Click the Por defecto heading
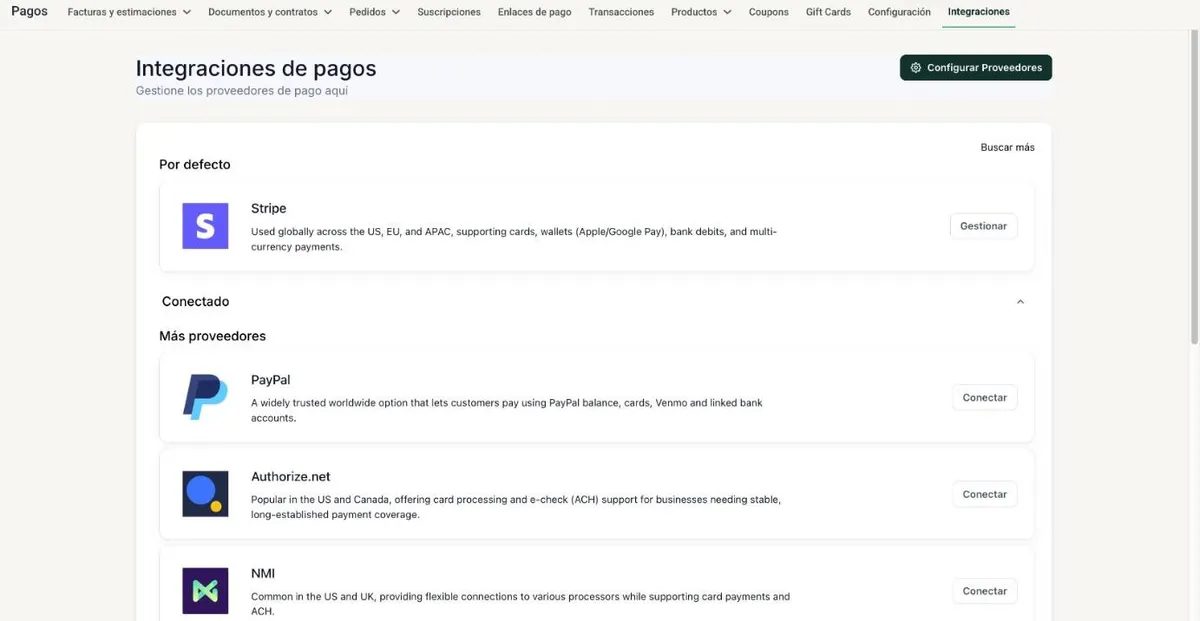This screenshot has height=621, width=1200. coord(195,164)
